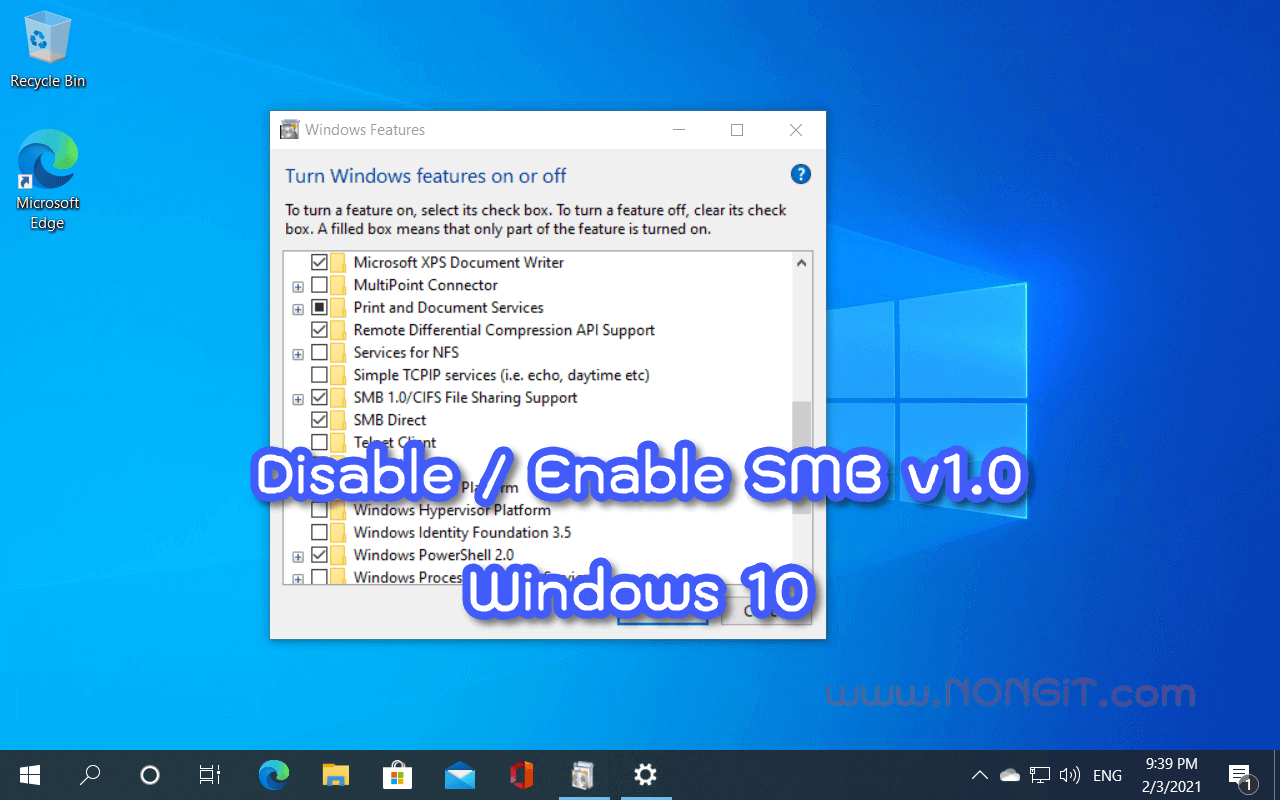This screenshot has height=800, width=1280.
Task: Open Cortana circle in taskbar
Action: pos(150,775)
